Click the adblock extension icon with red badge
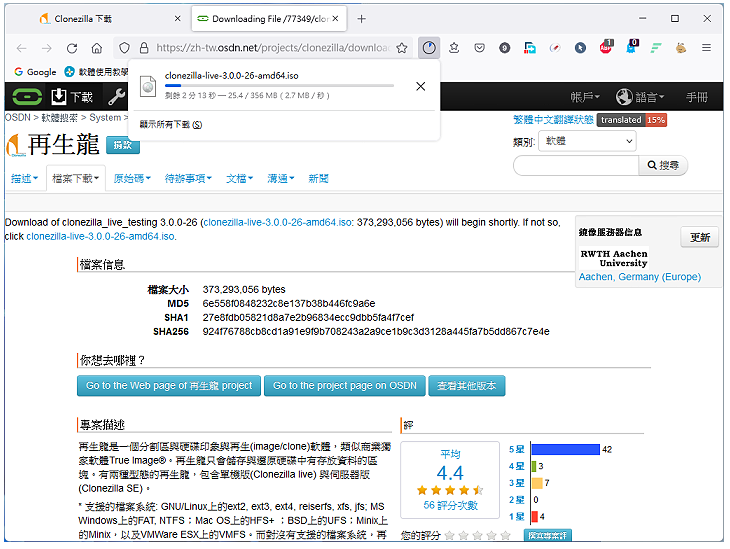The width and height of the screenshot is (730, 549). (x=606, y=47)
